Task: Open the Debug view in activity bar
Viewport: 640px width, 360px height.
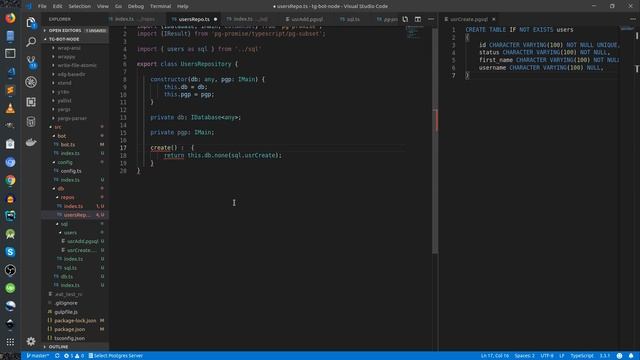Action: click(x=31, y=82)
